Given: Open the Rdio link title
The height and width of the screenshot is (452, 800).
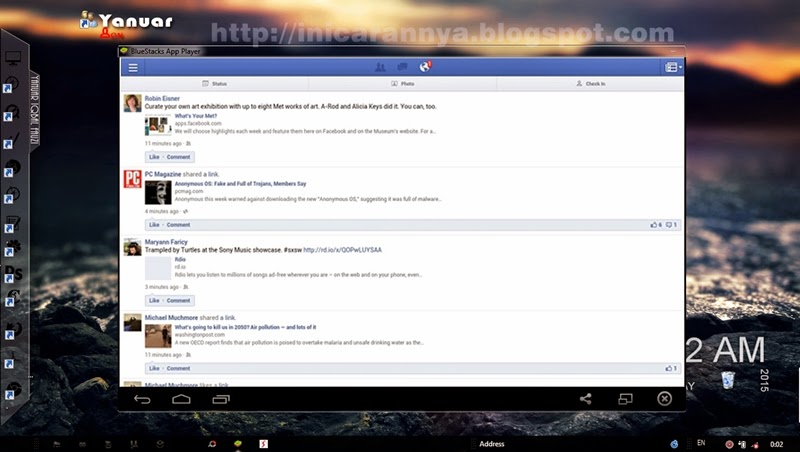Looking at the screenshot, I should [x=180, y=259].
